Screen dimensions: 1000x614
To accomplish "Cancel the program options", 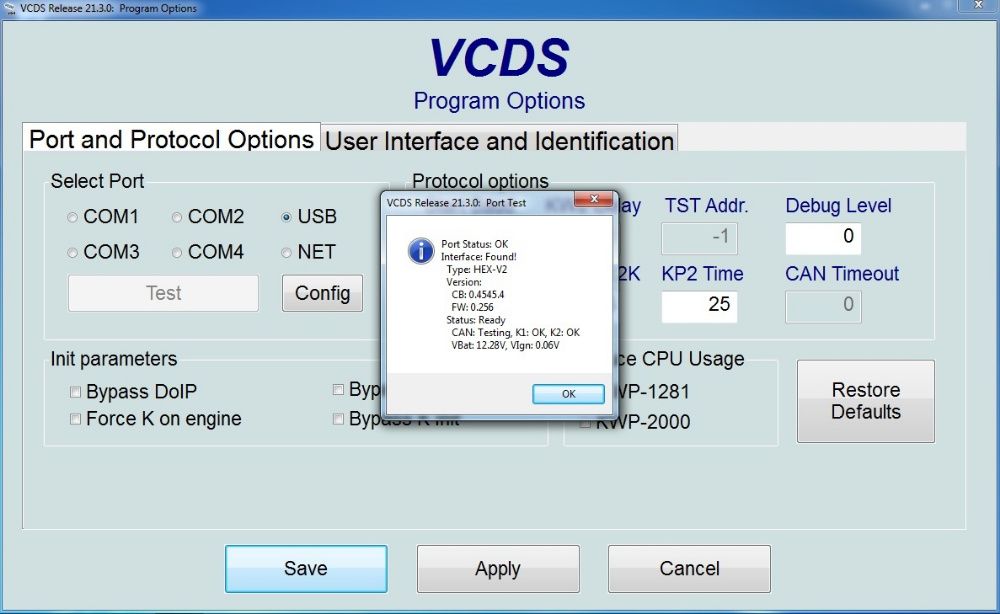I will (689, 569).
